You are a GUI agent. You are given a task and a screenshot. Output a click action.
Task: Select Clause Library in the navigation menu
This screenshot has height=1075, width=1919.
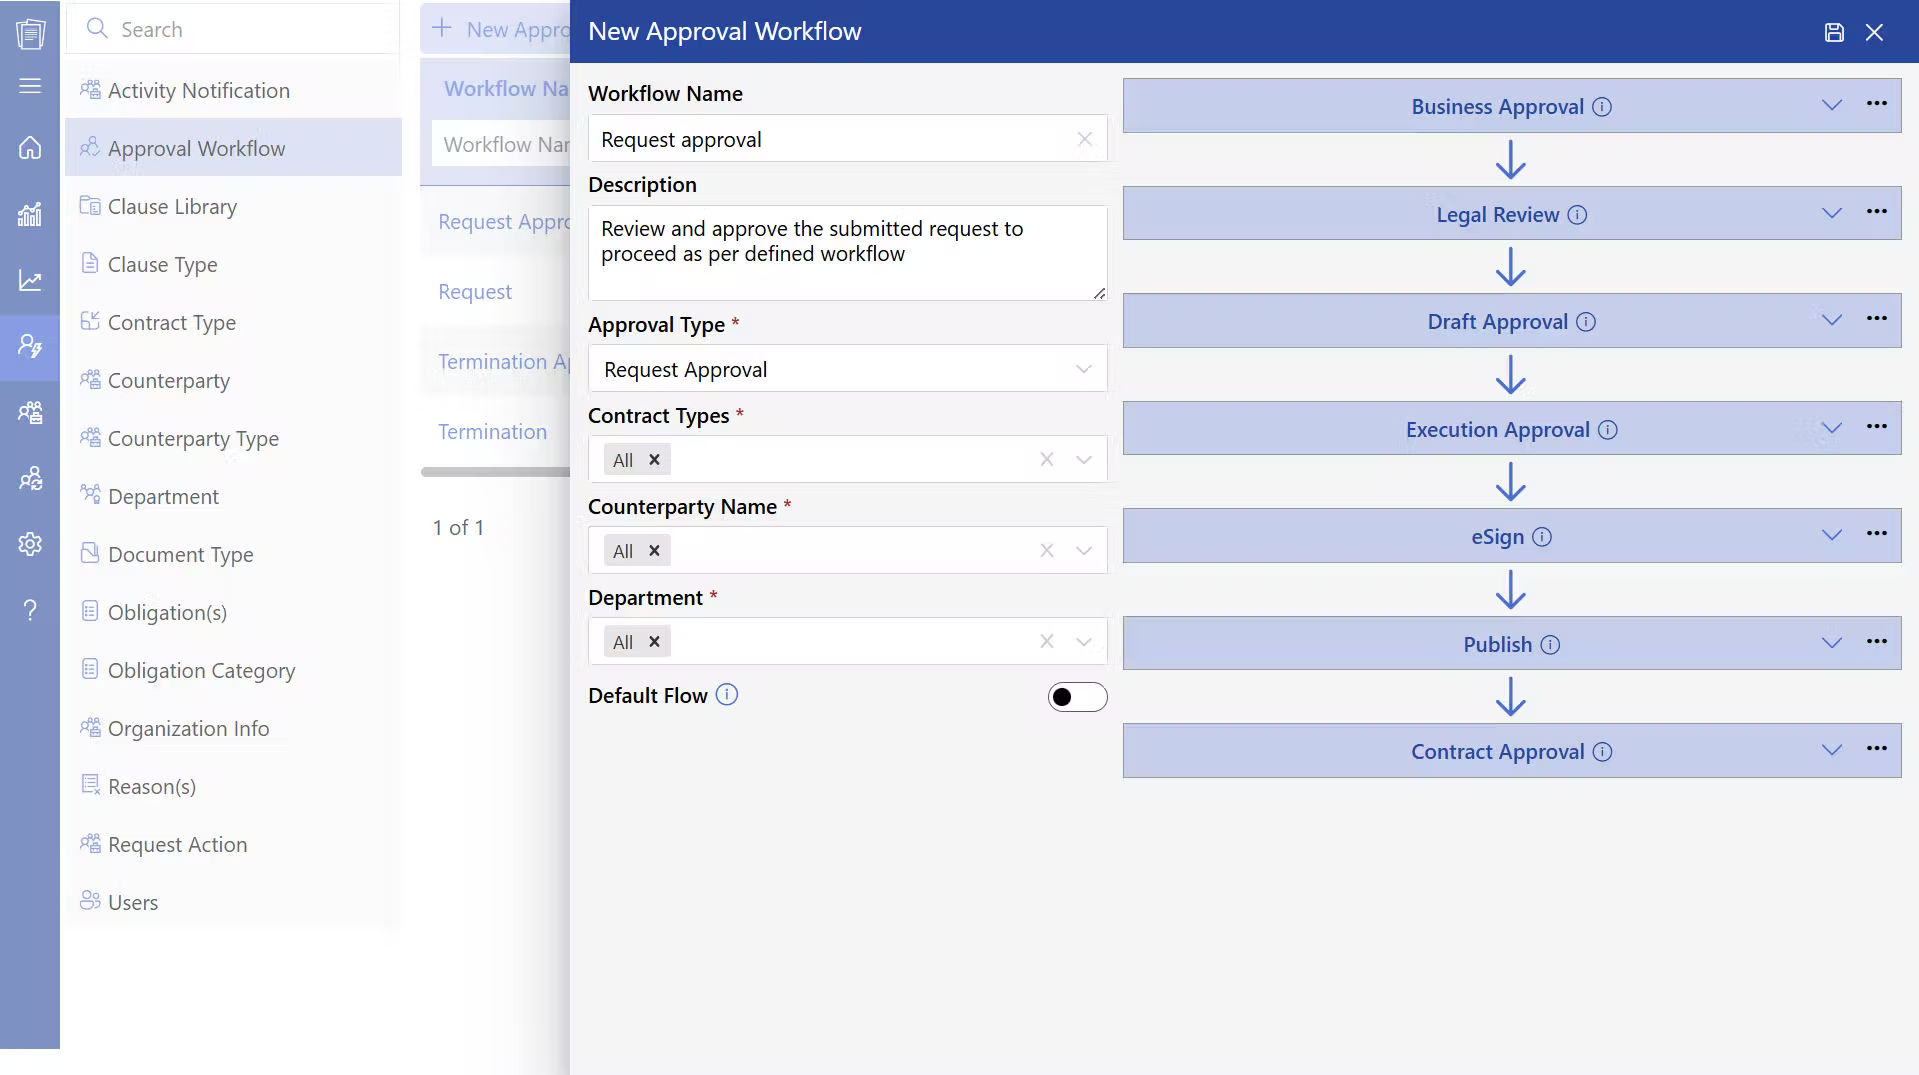172,206
